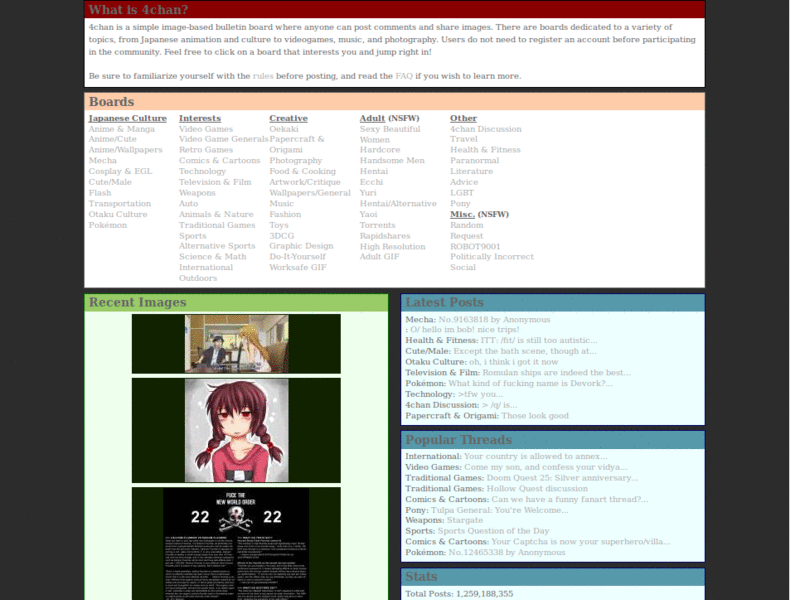Open the Anime/Cute board
The image size is (800, 600).
(x=112, y=139)
